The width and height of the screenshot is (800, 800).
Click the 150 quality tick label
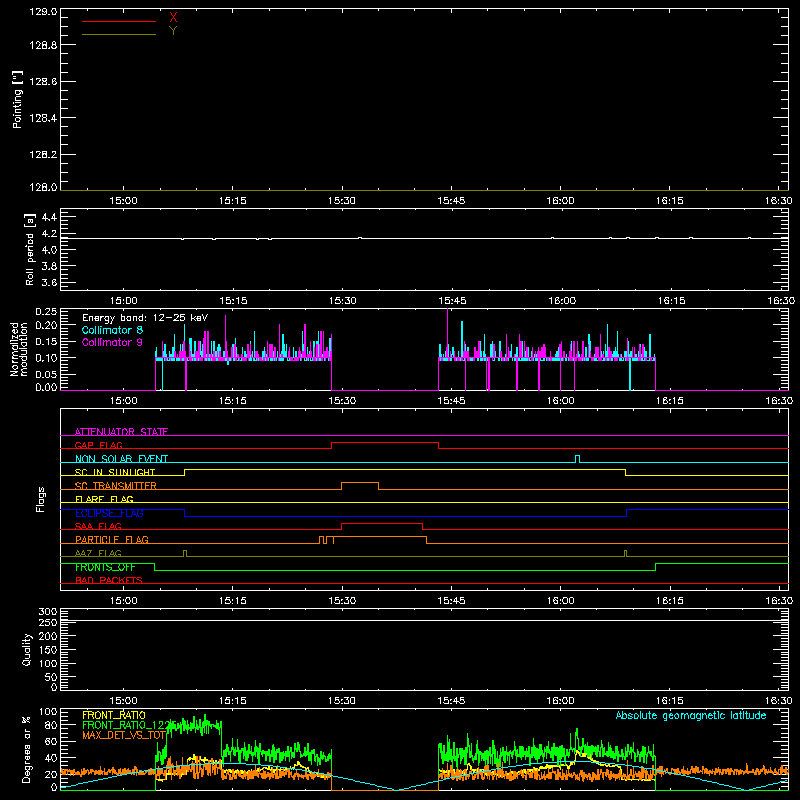tap(48, 650)
